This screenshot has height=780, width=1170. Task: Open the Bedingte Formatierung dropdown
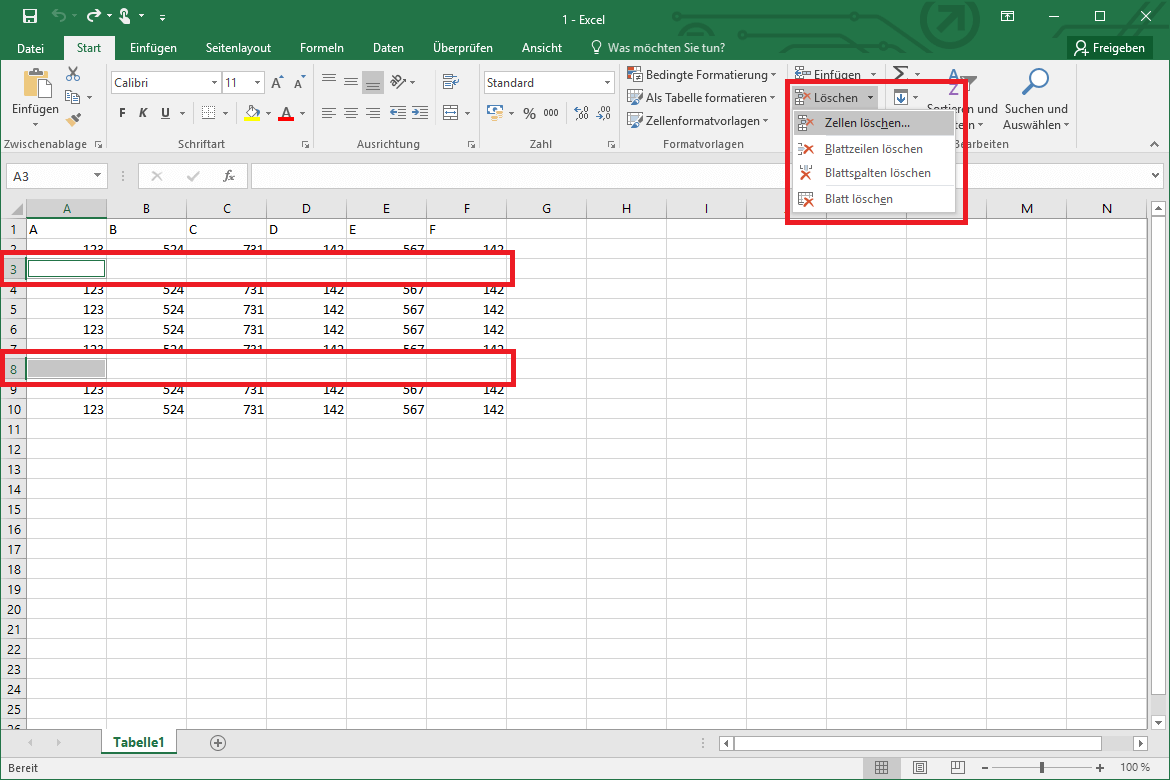click(x=702, y=75)
